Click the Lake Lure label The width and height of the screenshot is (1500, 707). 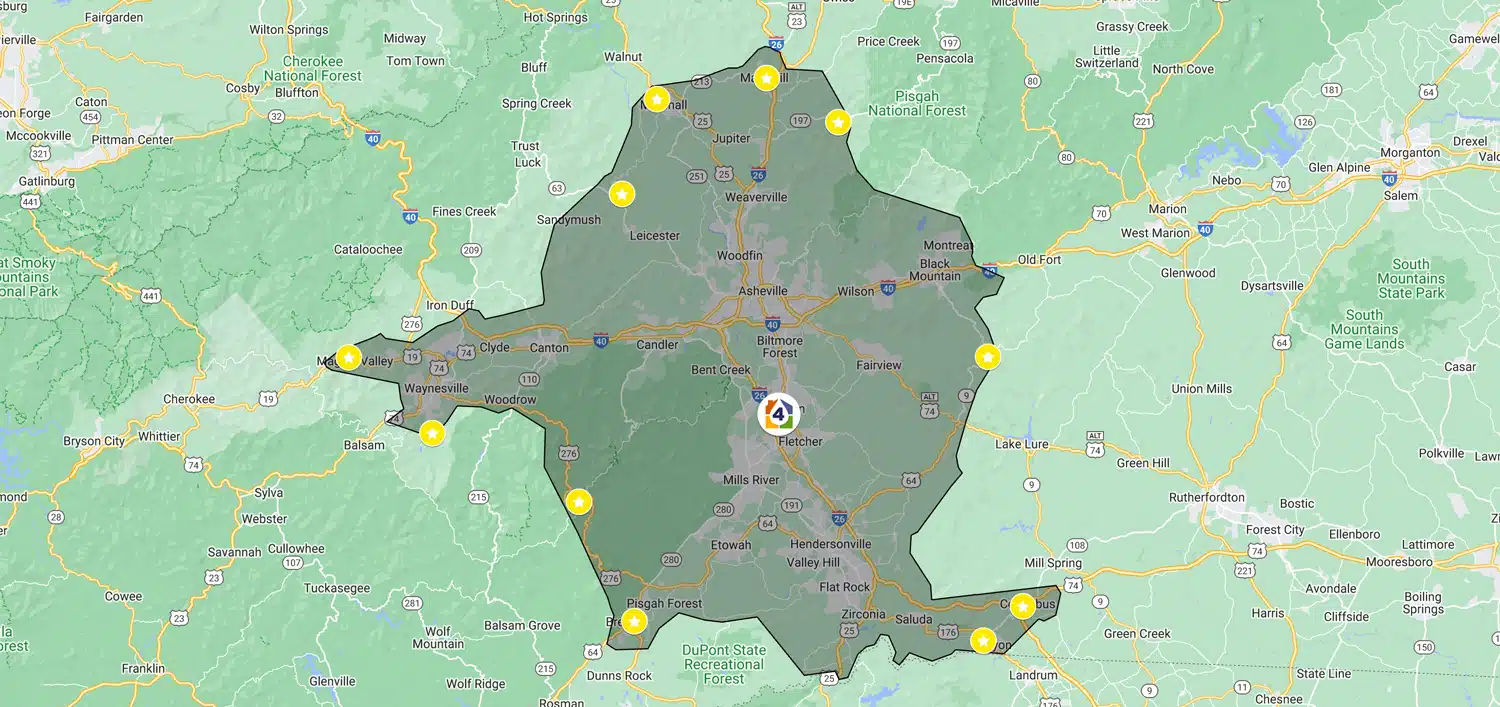click(x=1022, y=444)
